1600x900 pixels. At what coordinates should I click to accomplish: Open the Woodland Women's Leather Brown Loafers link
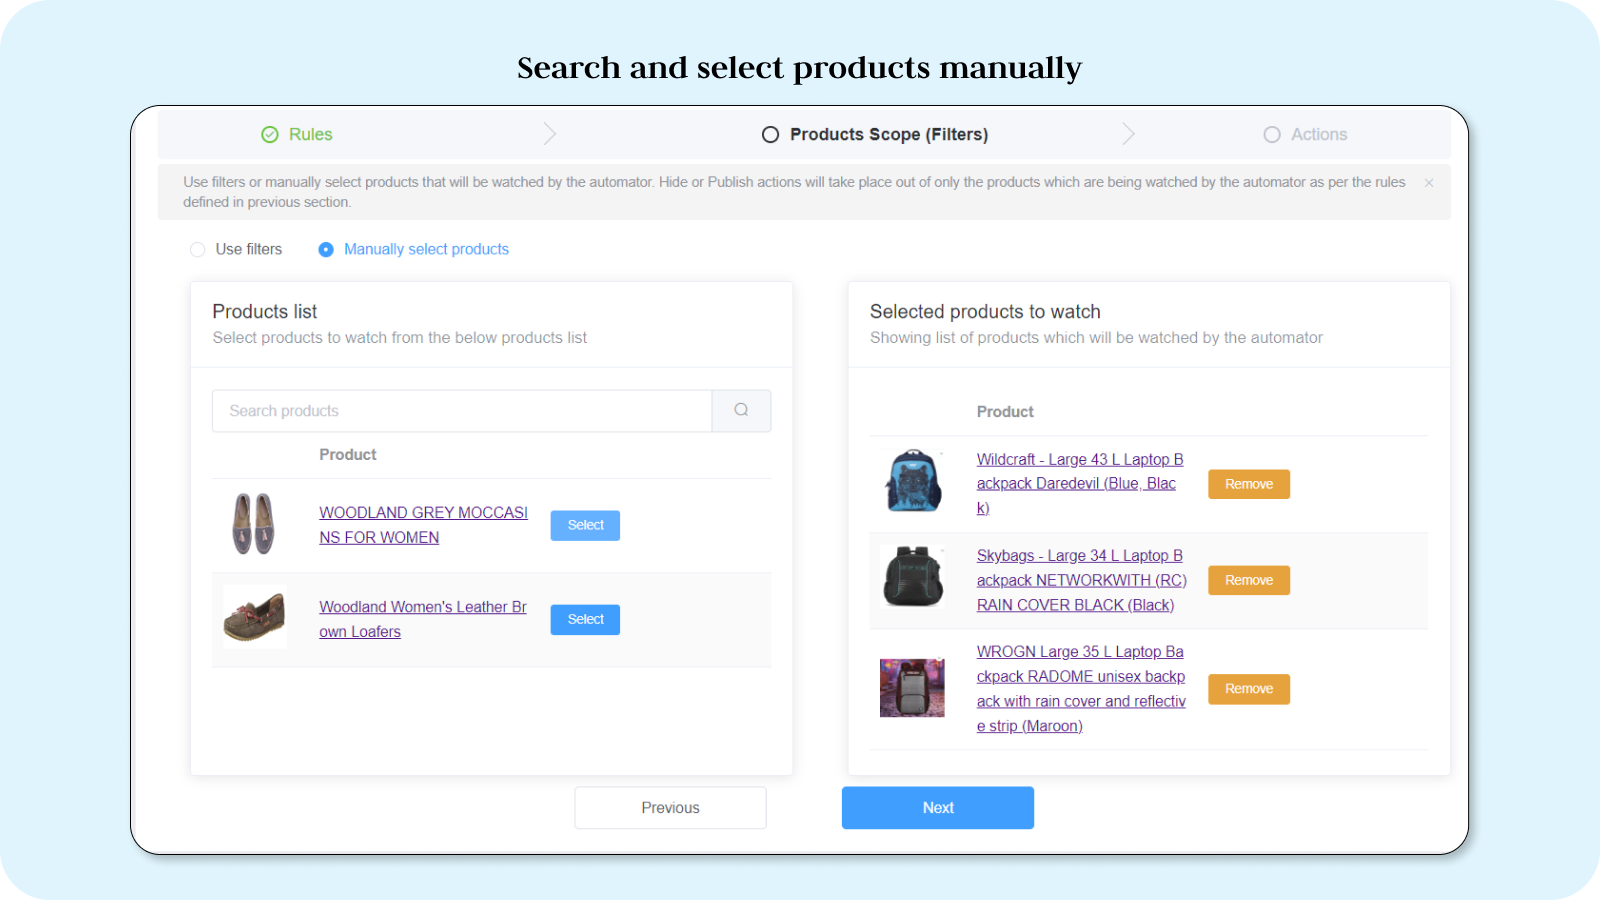(x=422, y=618)
